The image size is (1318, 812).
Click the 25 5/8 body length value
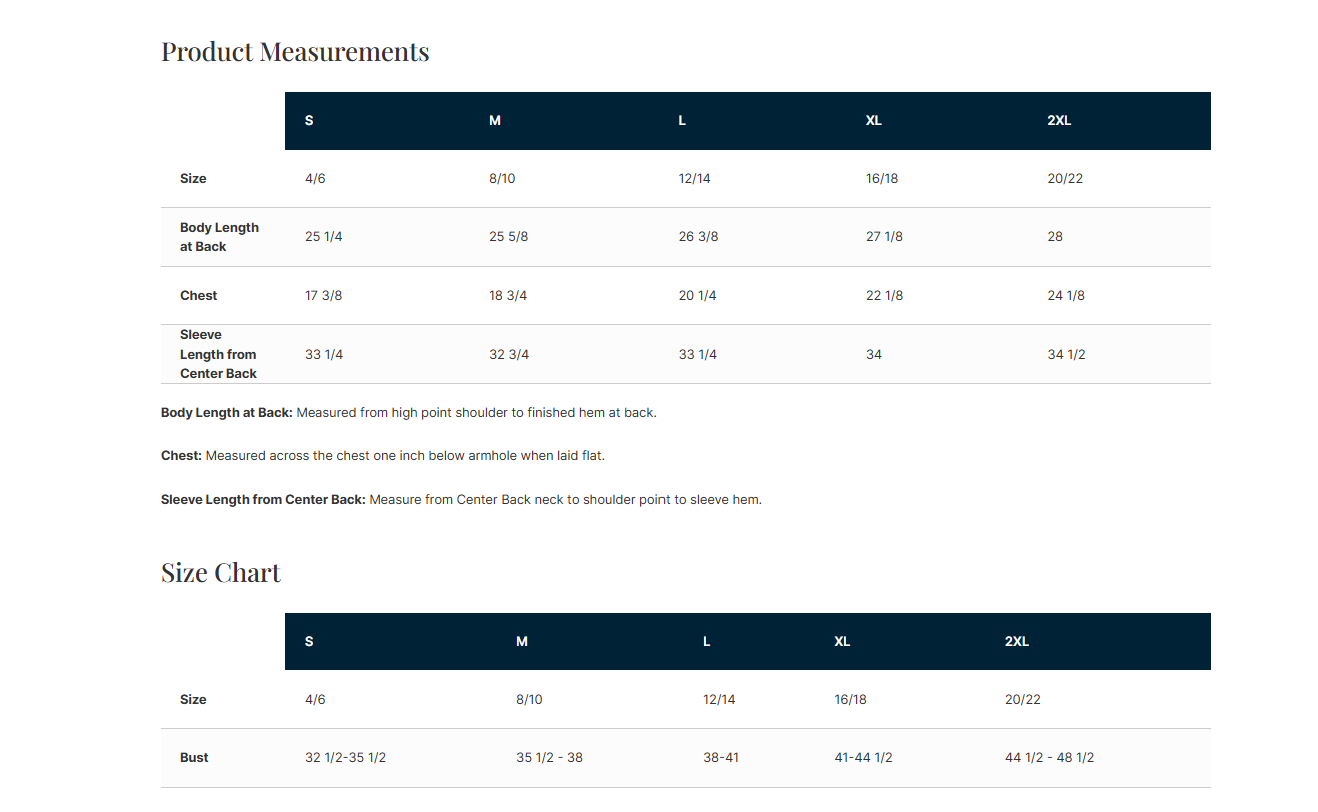(x=508, y=237)
